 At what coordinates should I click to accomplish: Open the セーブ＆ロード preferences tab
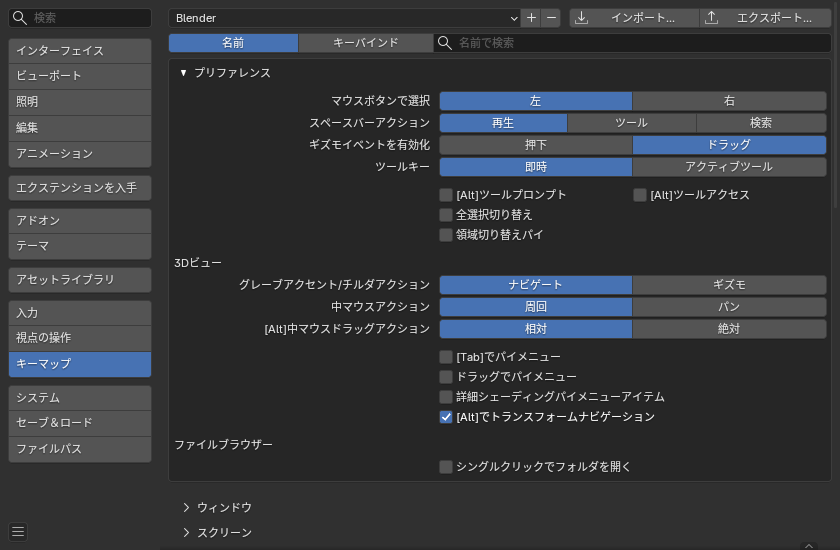tap(80, 423)
